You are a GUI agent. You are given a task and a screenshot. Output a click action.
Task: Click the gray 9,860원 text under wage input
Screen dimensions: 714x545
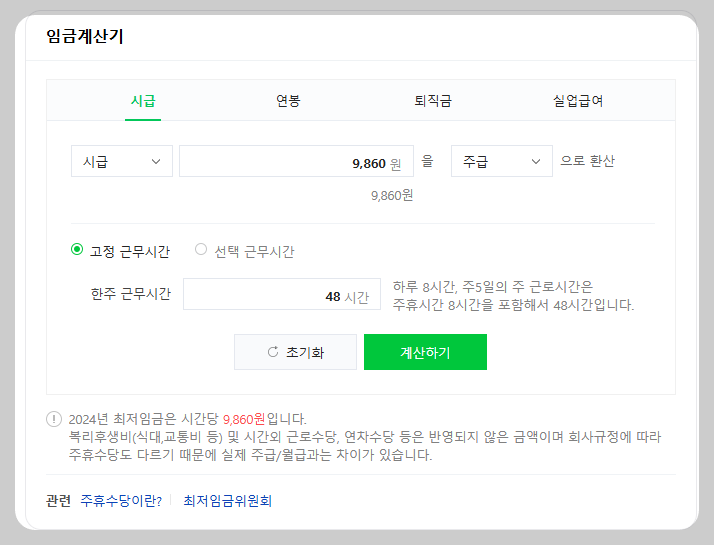[392, 196]
